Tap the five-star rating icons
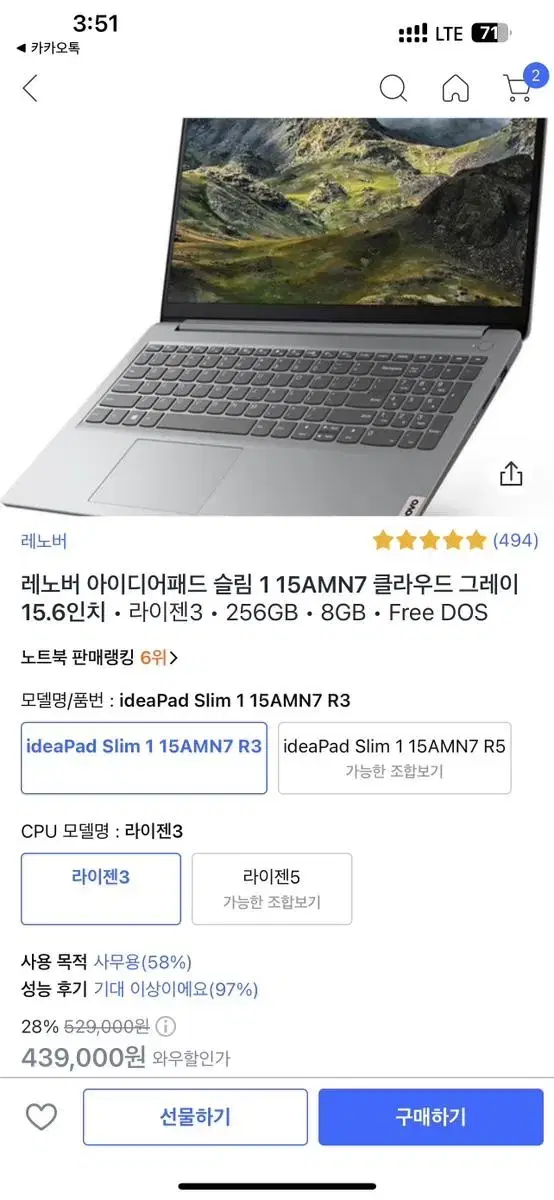This screenshot has width=554, height=1200. 429,541
